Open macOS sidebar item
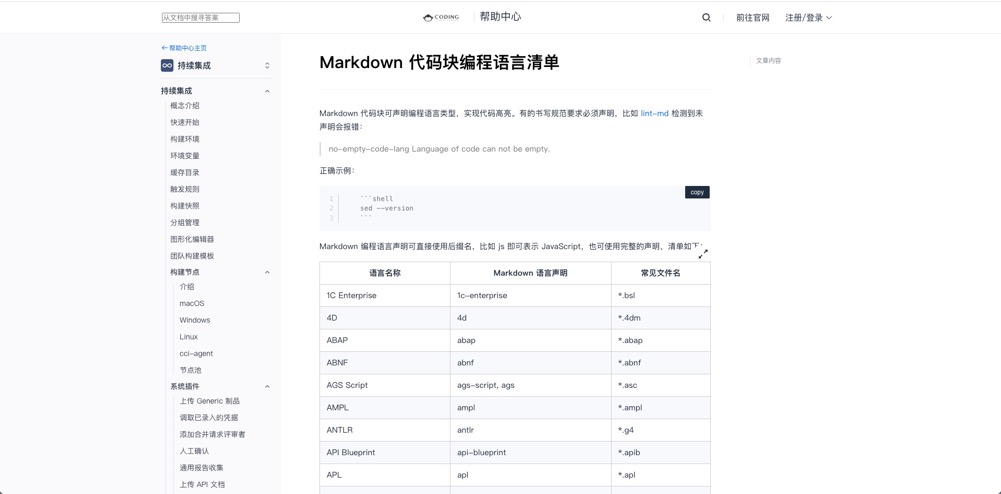Image resolution: width=1001 pixels, height=494 pixels. coord(192,304)
